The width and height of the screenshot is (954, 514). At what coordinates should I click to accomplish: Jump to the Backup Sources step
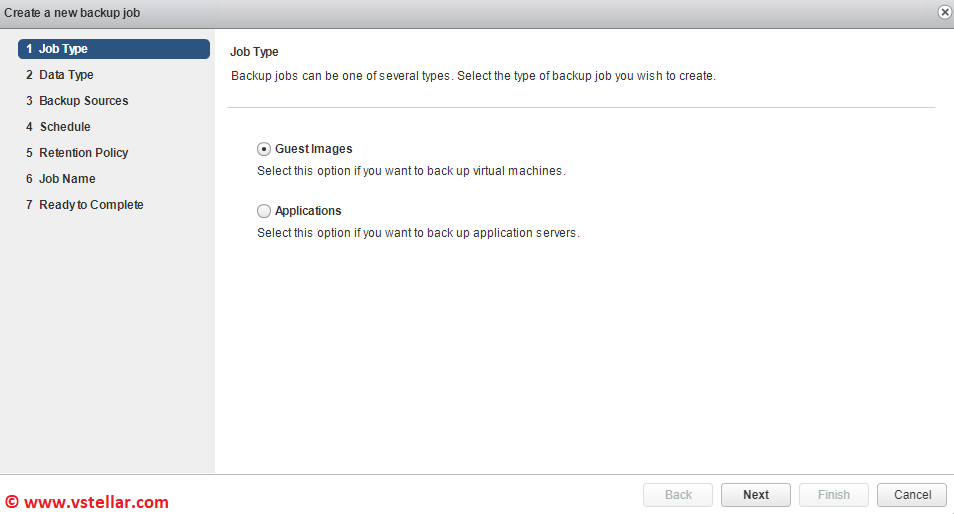pyautogui.click(x=83, y=101)
